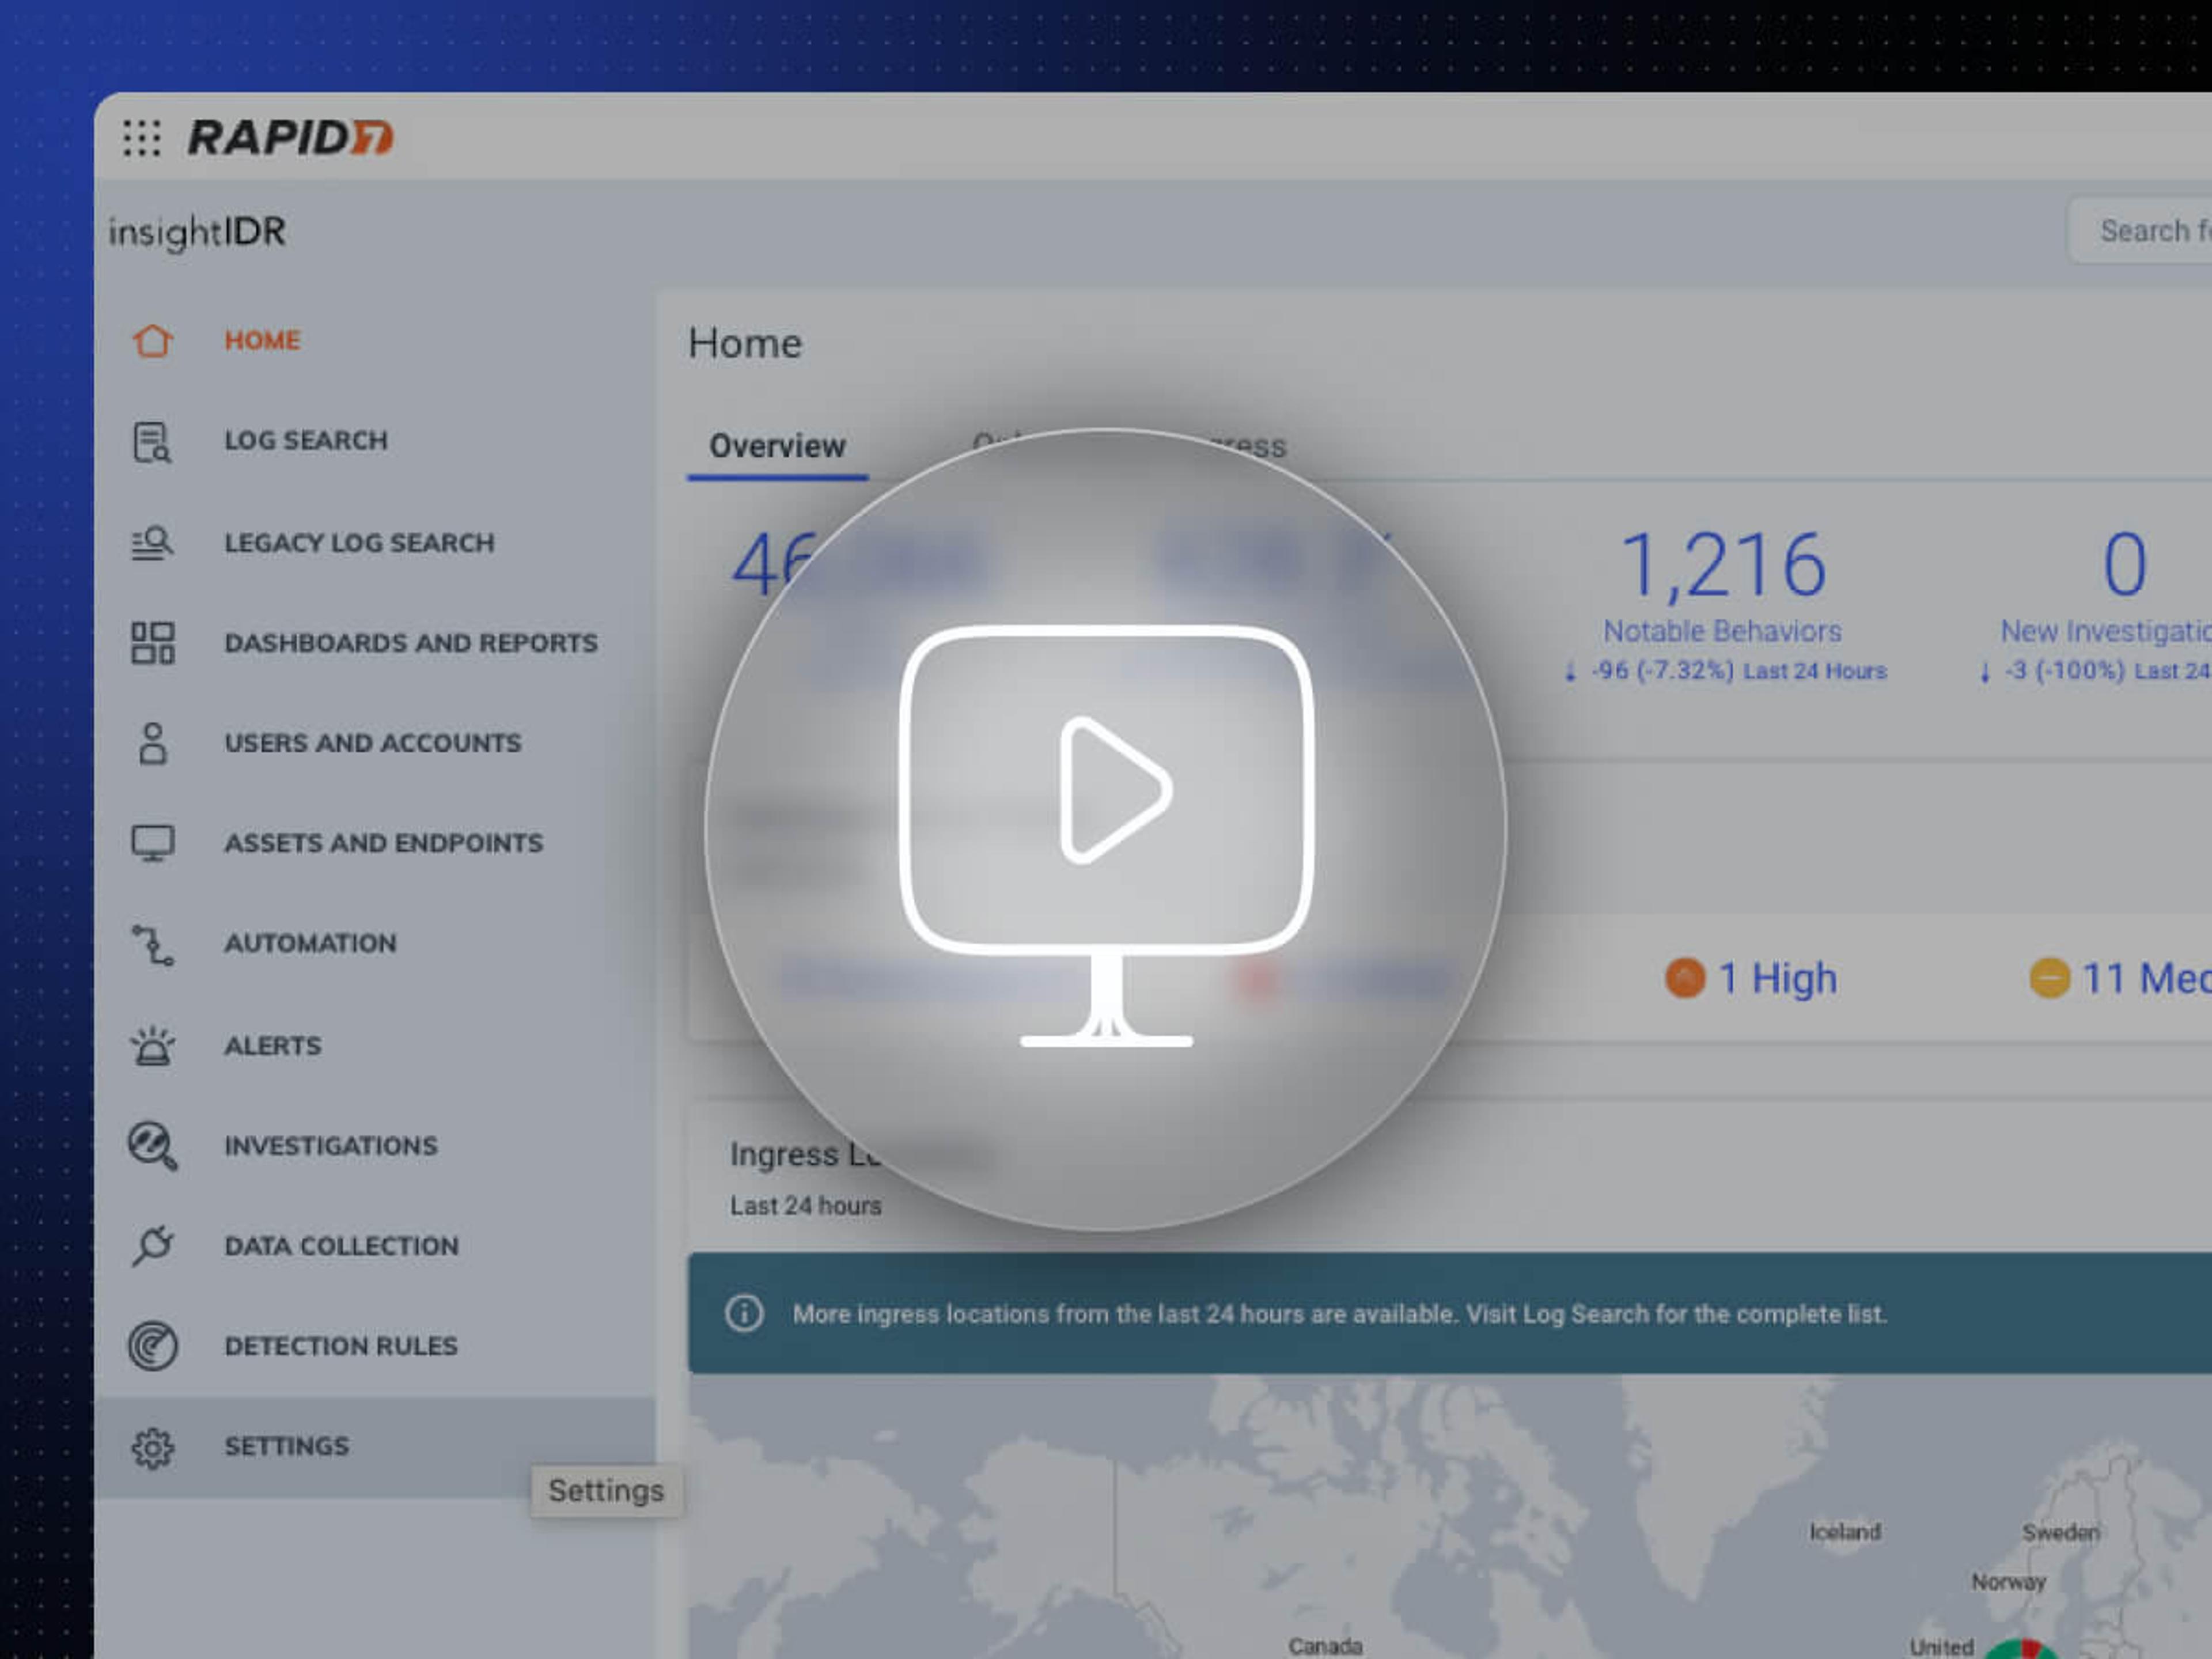The image size is (2212, 1659).
Task: Click the Investigations magnifier icon
Action: pyautogui.click(x=152, y=1146)
